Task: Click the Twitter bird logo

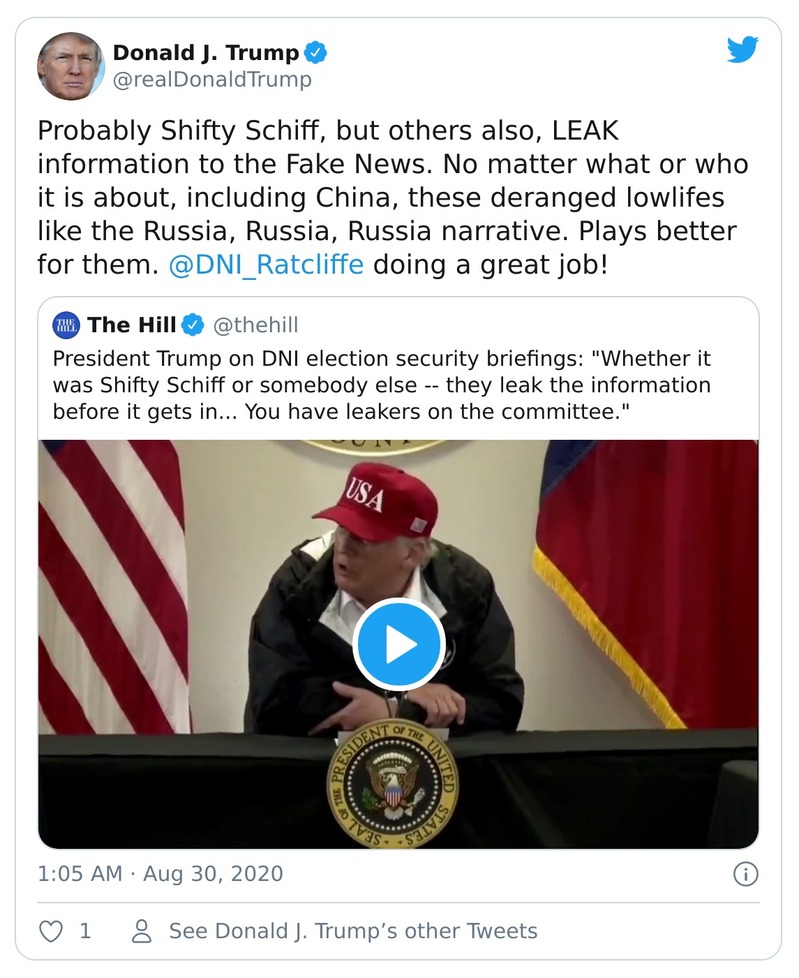Action: tap(742, 50)
